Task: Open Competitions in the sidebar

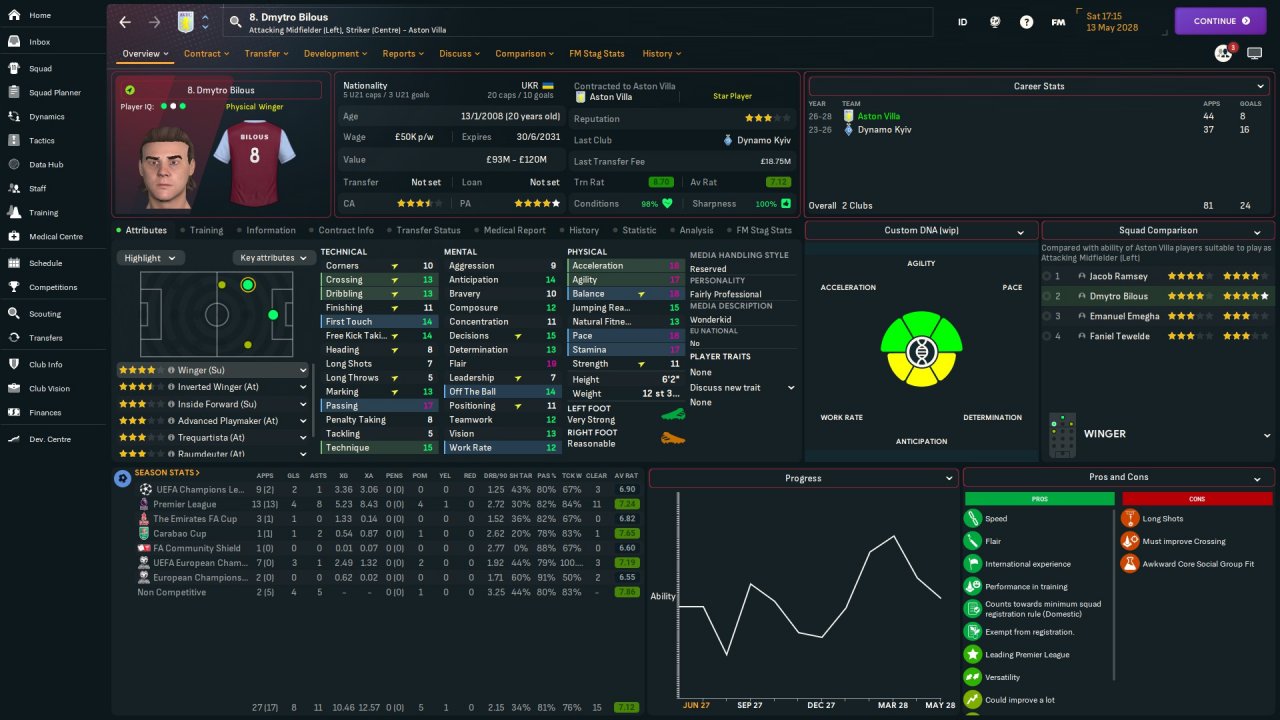Action: [x=52, y=288]
